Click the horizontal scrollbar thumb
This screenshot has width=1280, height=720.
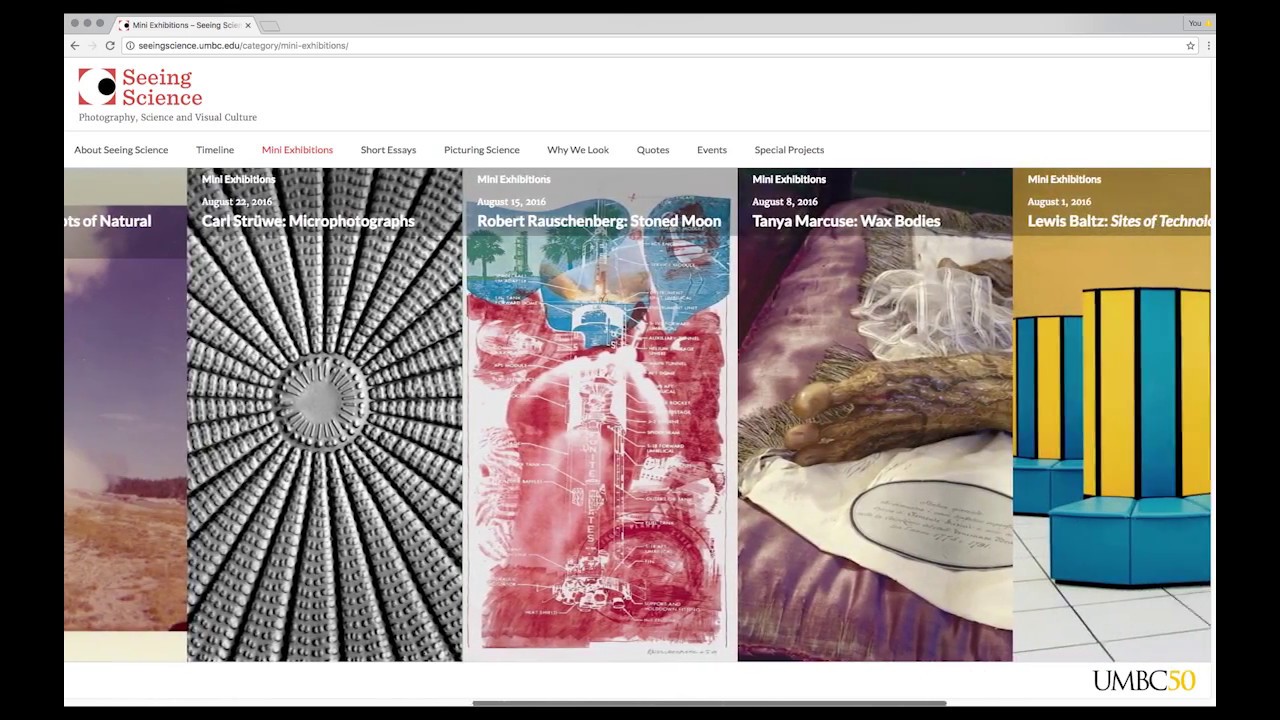click(x=709, y=703)
